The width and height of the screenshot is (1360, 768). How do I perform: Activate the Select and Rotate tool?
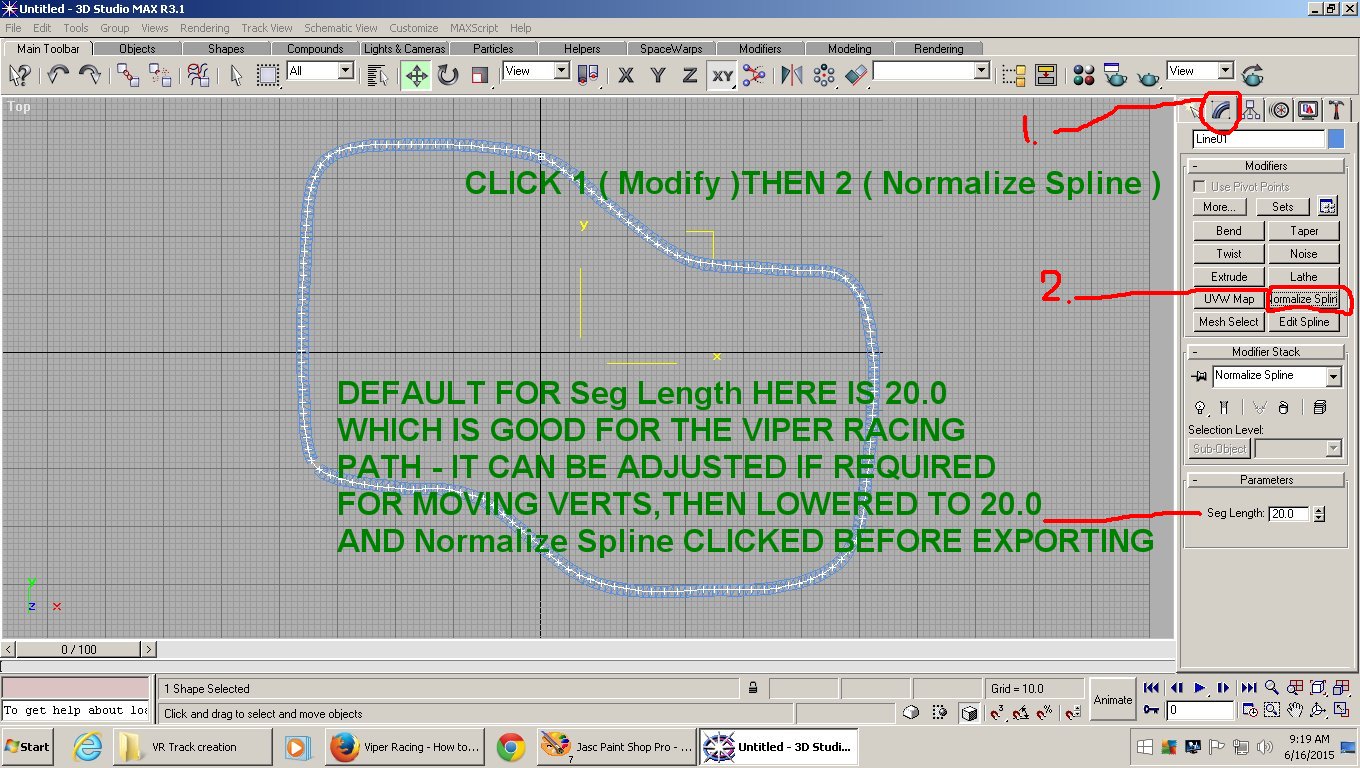447,75
